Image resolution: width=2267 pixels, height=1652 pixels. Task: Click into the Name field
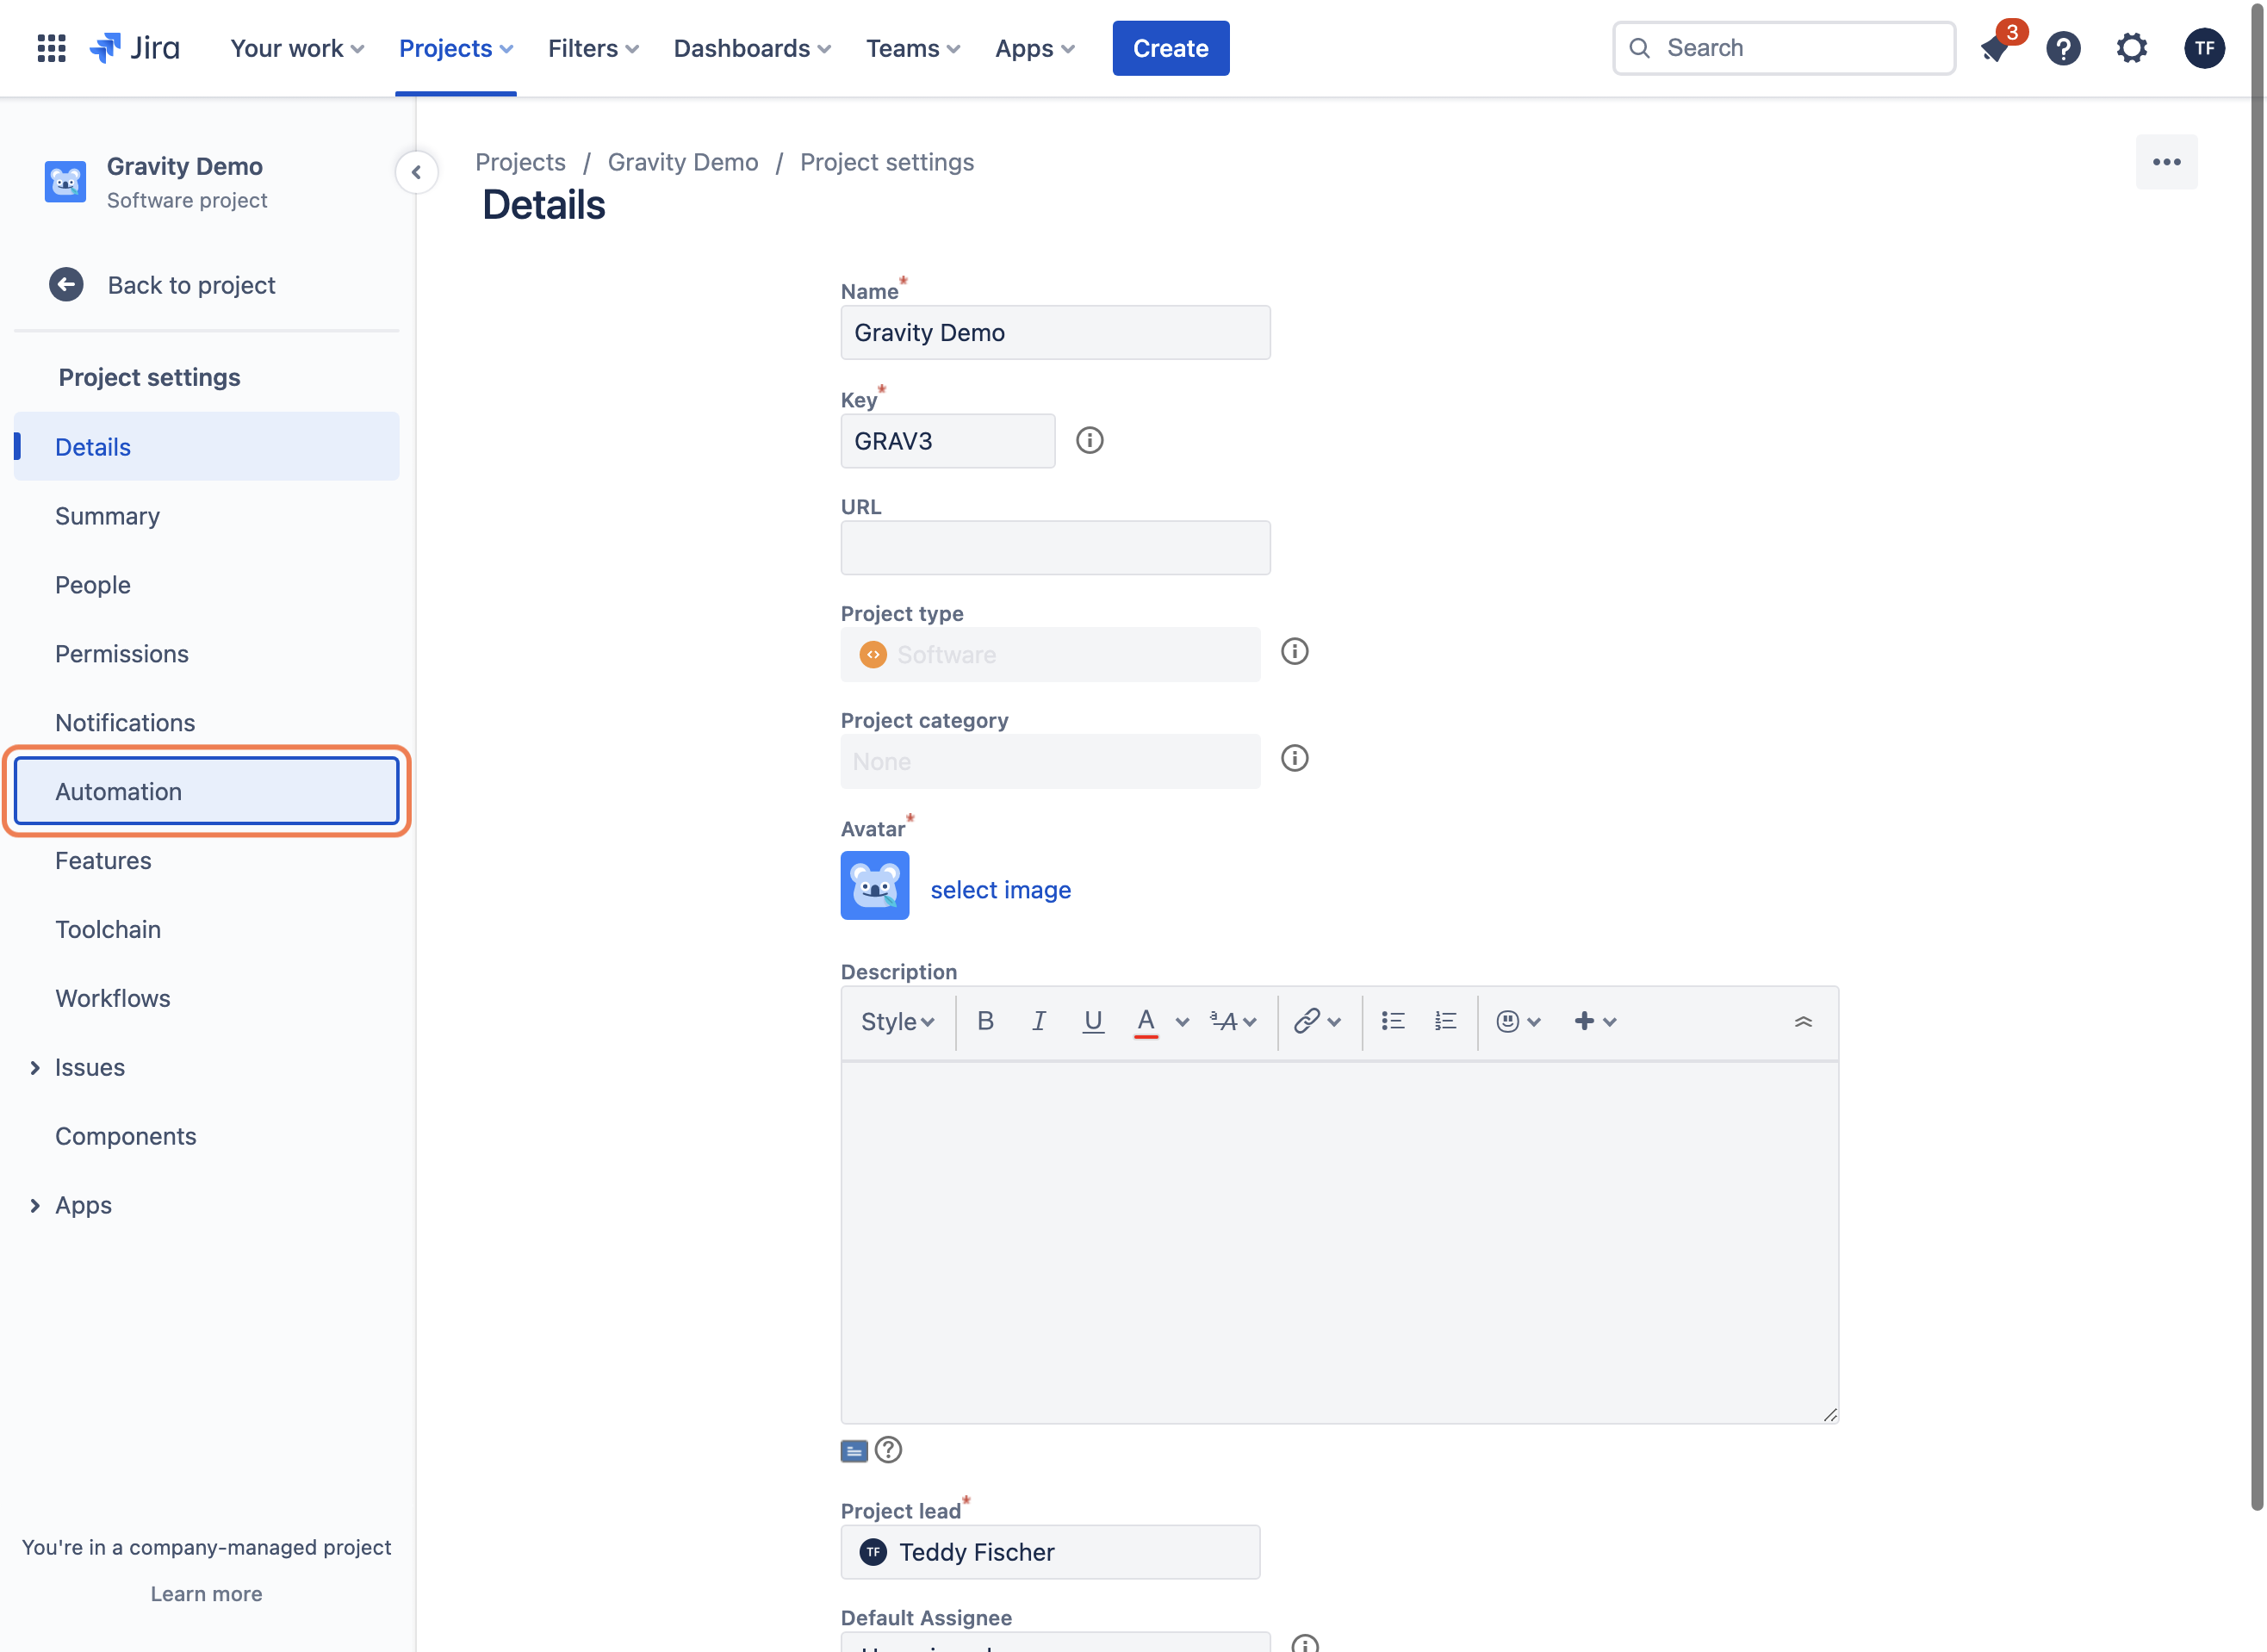(x=1055, y=333)
